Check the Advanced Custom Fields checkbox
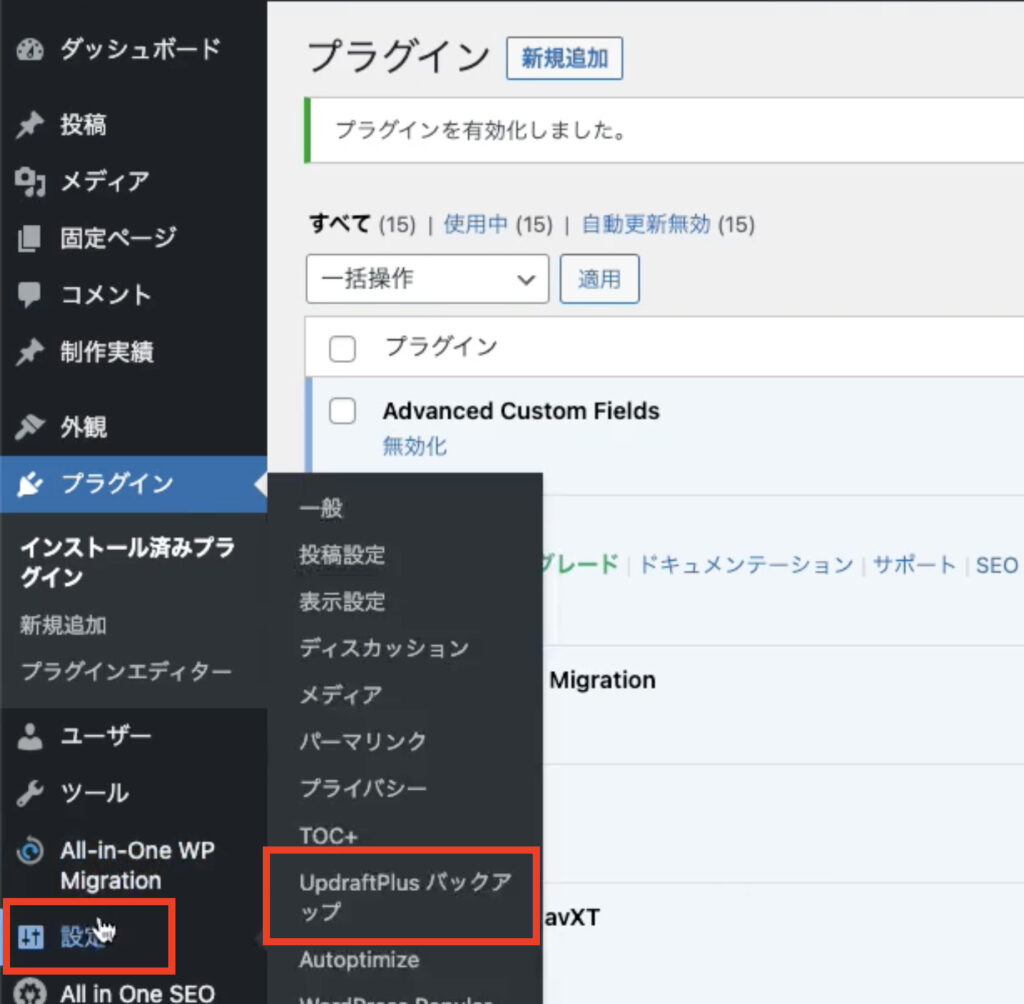The image size is (1024, 1004). pos(343,411)
